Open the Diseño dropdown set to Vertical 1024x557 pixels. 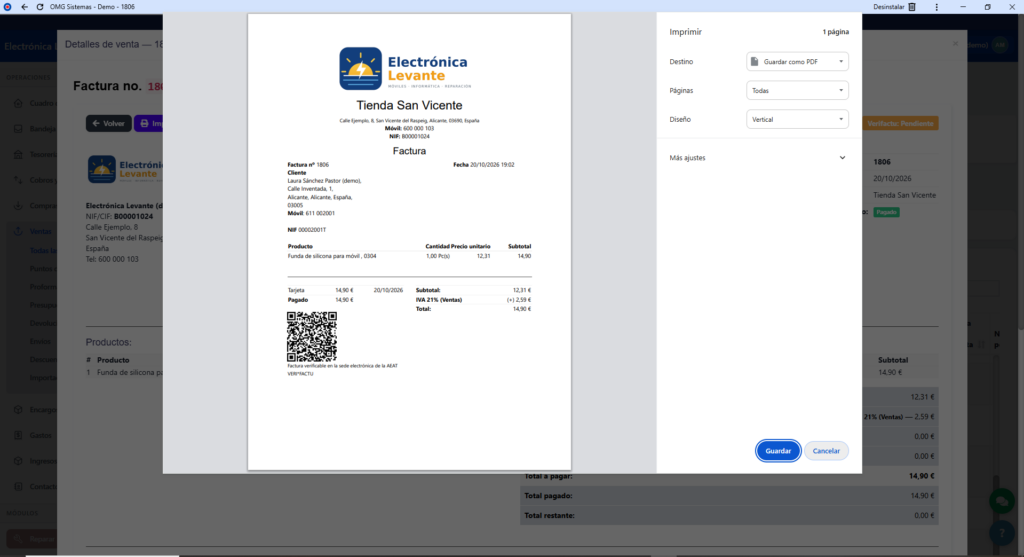pos(797,119)
